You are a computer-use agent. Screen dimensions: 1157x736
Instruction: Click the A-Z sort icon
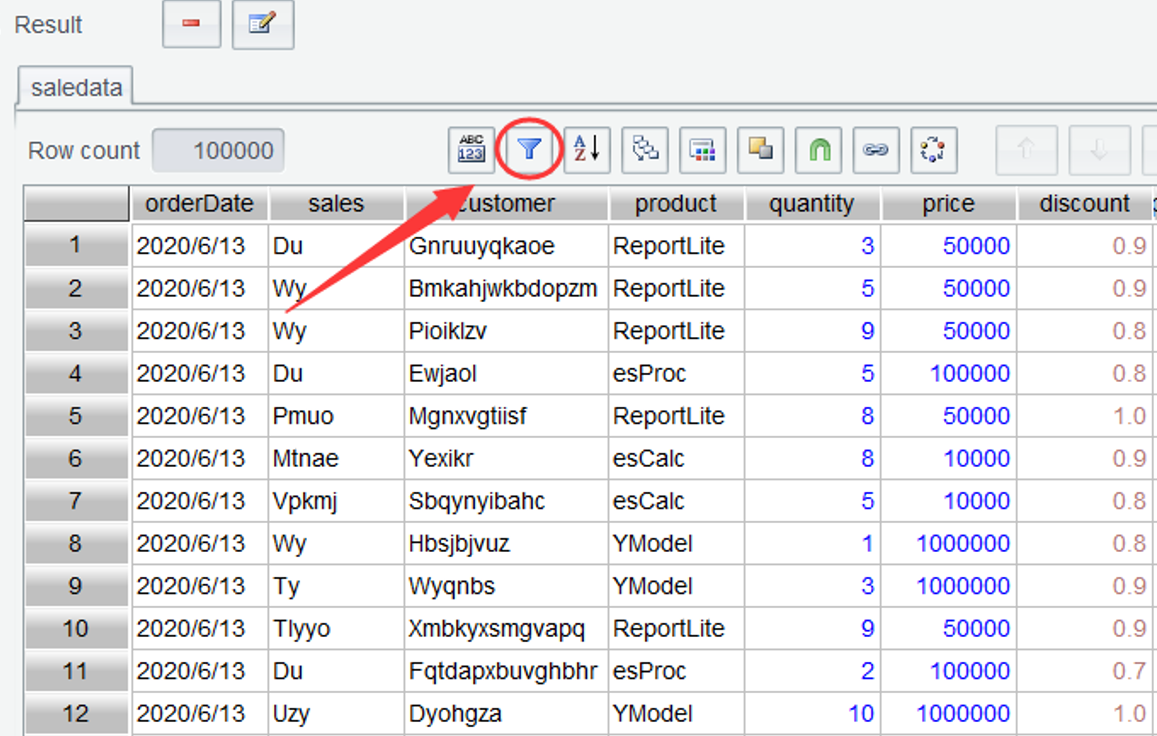(587, 150)
